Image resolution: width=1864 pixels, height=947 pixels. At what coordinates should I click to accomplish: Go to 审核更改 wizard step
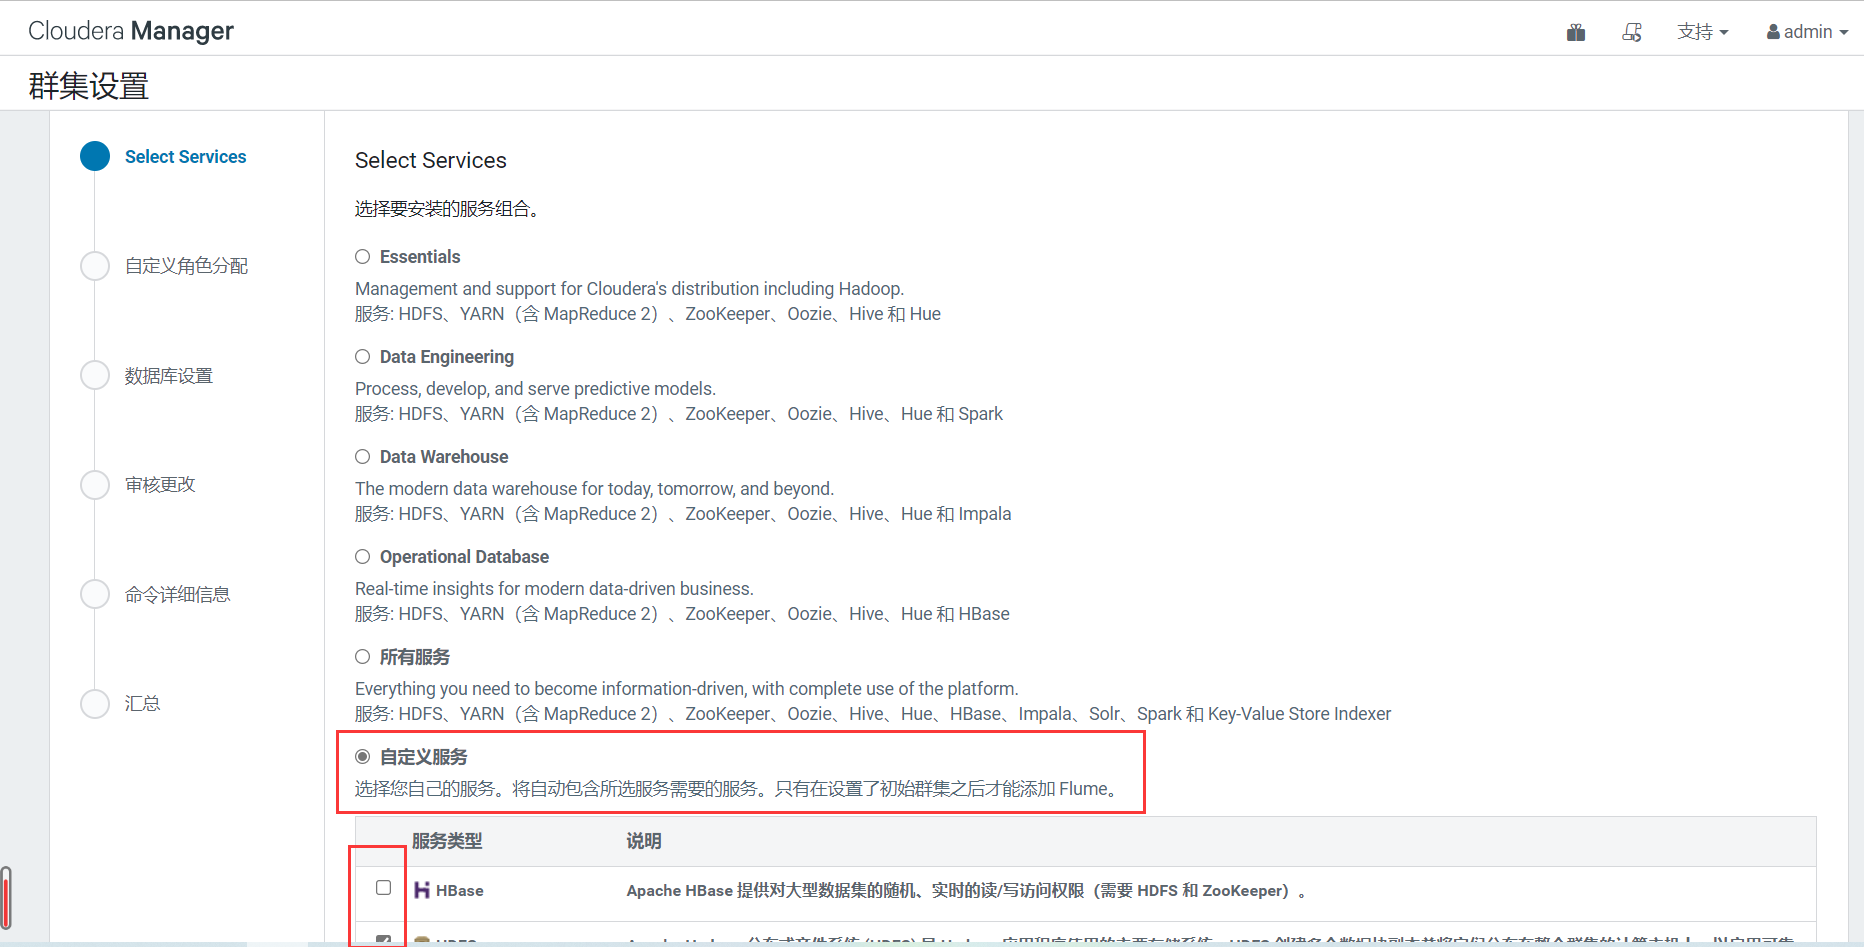click(160, 485)
